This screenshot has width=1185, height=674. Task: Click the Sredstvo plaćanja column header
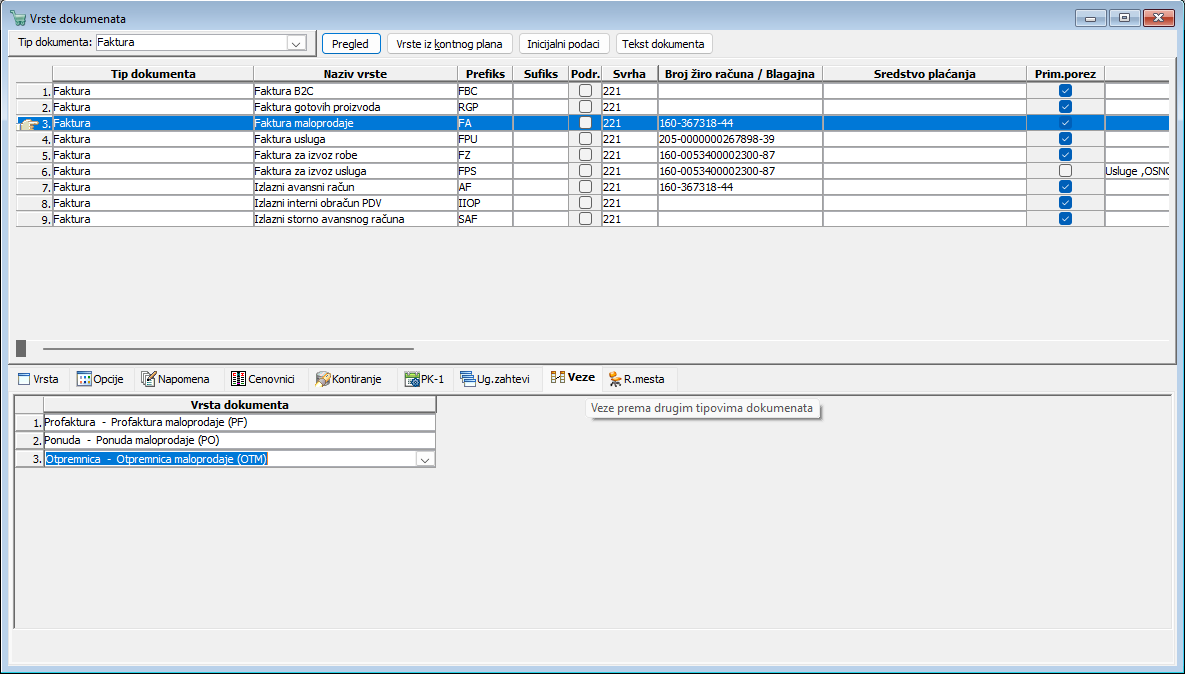[x=924, y=74]
